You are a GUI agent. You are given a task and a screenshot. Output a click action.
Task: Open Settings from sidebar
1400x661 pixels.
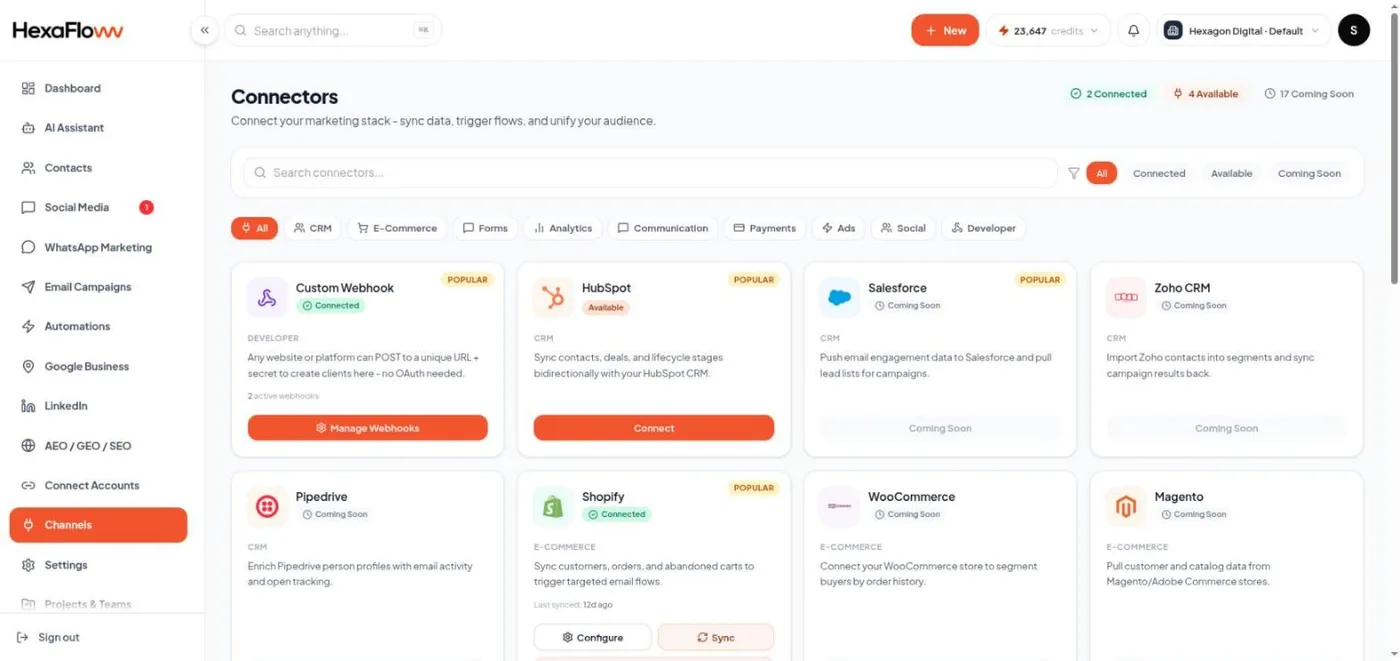tap(98, 565)
